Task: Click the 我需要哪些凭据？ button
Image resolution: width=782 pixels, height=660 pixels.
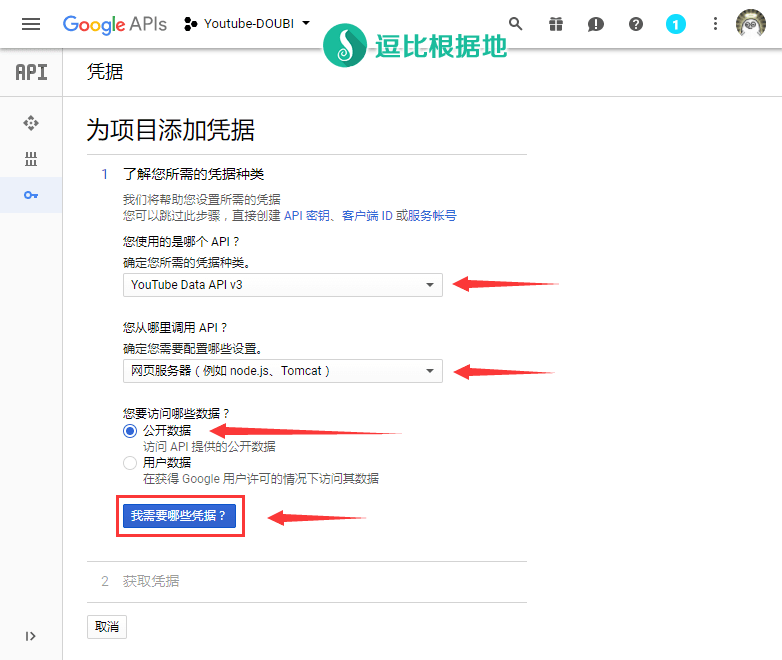Action: [x=179, y=516]
